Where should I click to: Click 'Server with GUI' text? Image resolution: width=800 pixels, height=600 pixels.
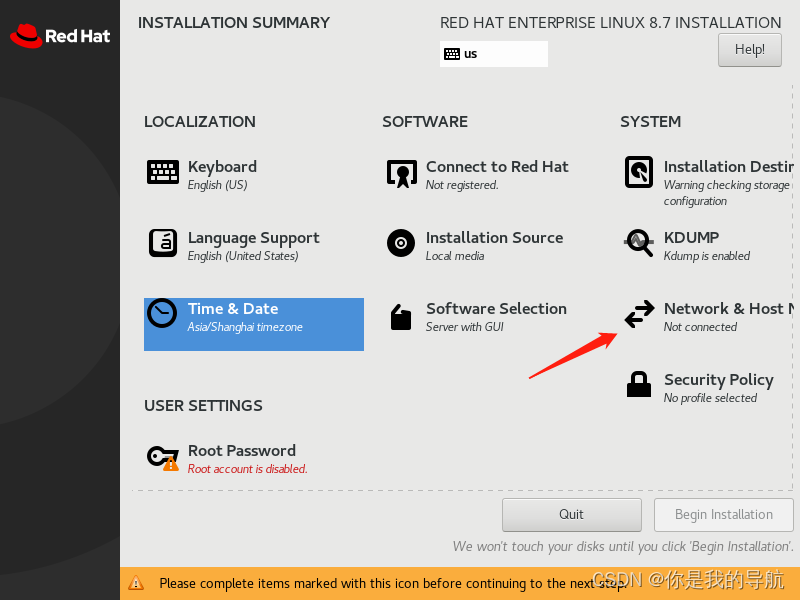(x=464, y=327)
